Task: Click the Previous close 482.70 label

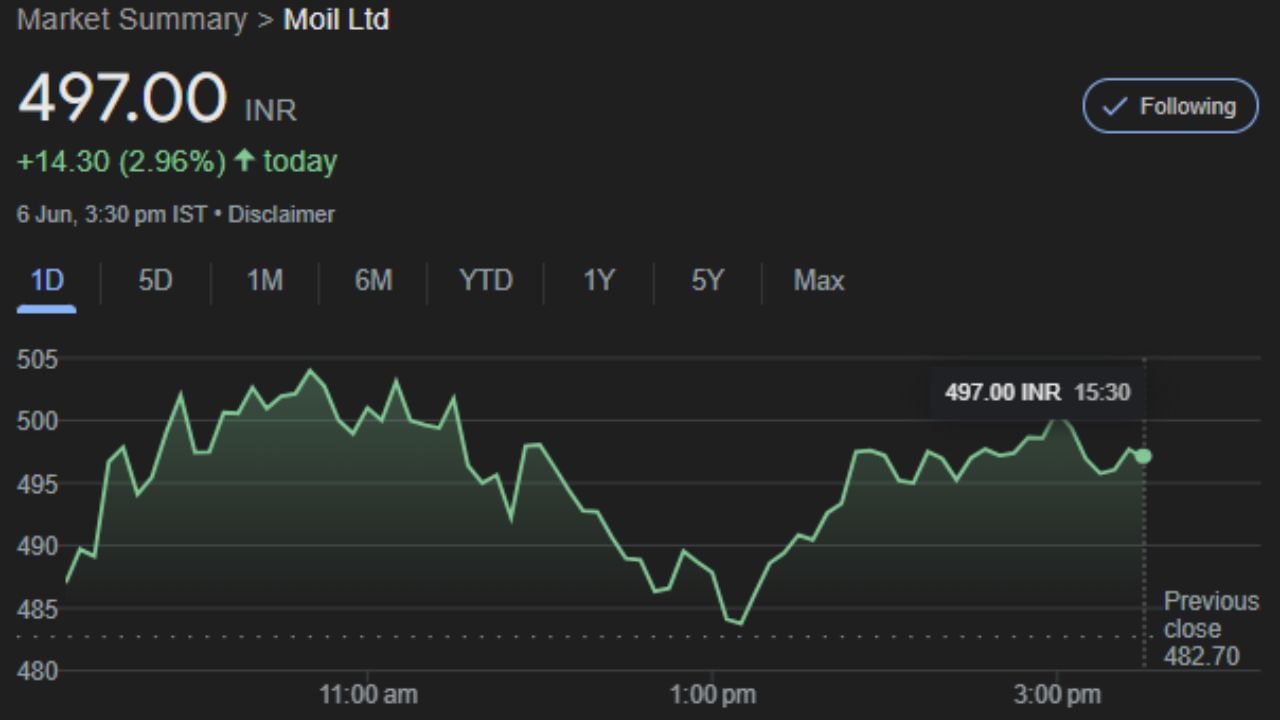Action: [1211, 629]
